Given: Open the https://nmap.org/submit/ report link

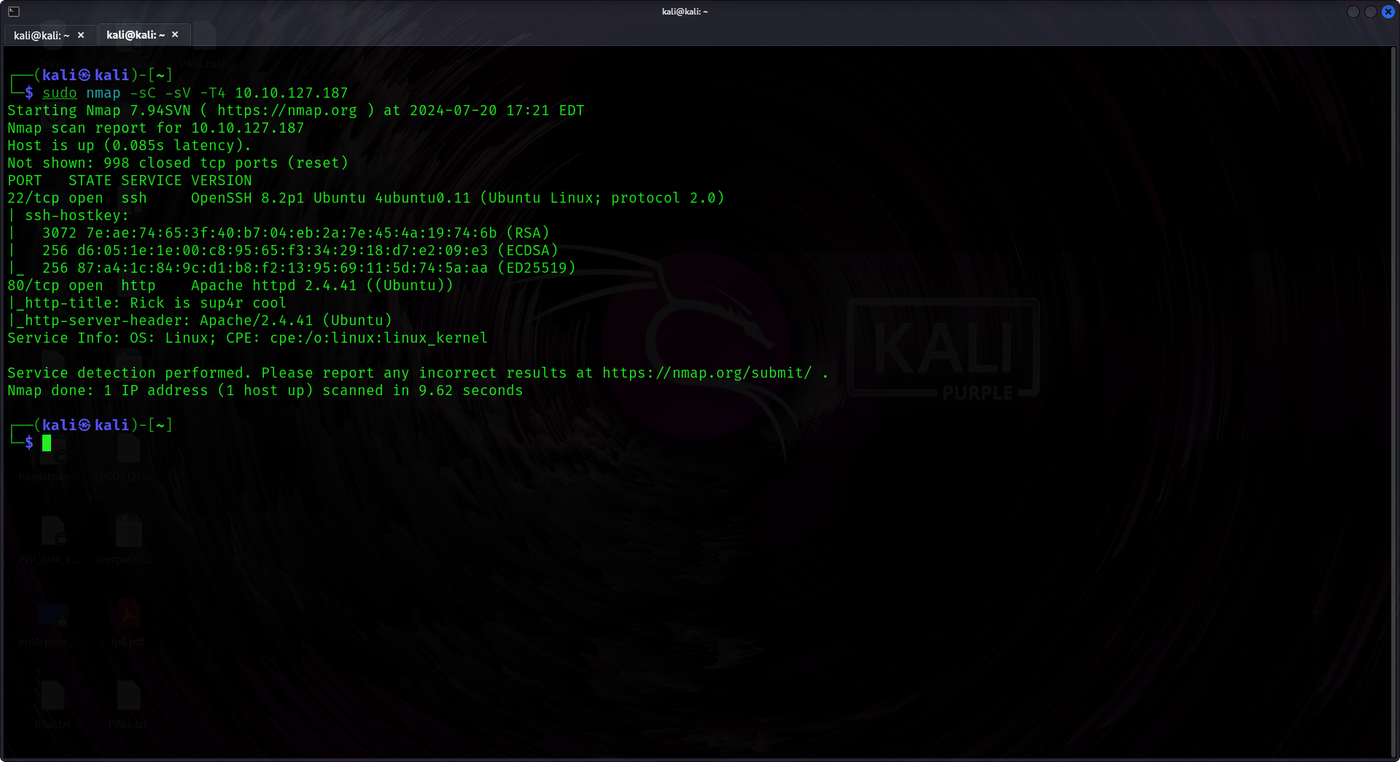Looking at the screenshot, I should tap(707, 373).
